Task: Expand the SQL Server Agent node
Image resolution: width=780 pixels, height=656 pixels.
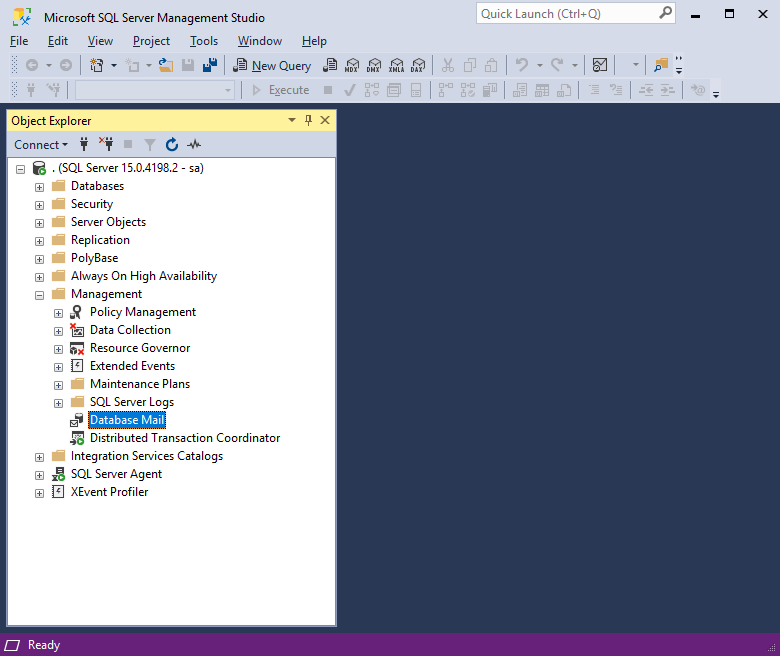Action: (39, 475)
